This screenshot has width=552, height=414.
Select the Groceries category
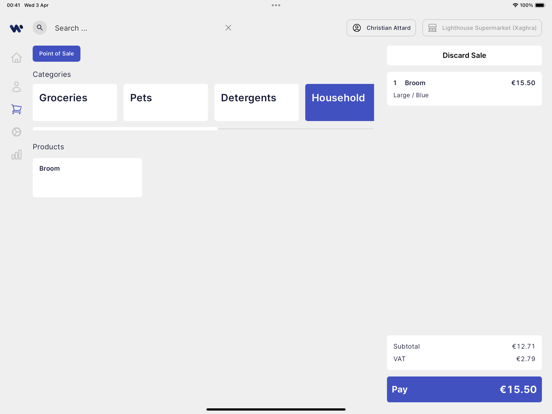tap(75, 102)
